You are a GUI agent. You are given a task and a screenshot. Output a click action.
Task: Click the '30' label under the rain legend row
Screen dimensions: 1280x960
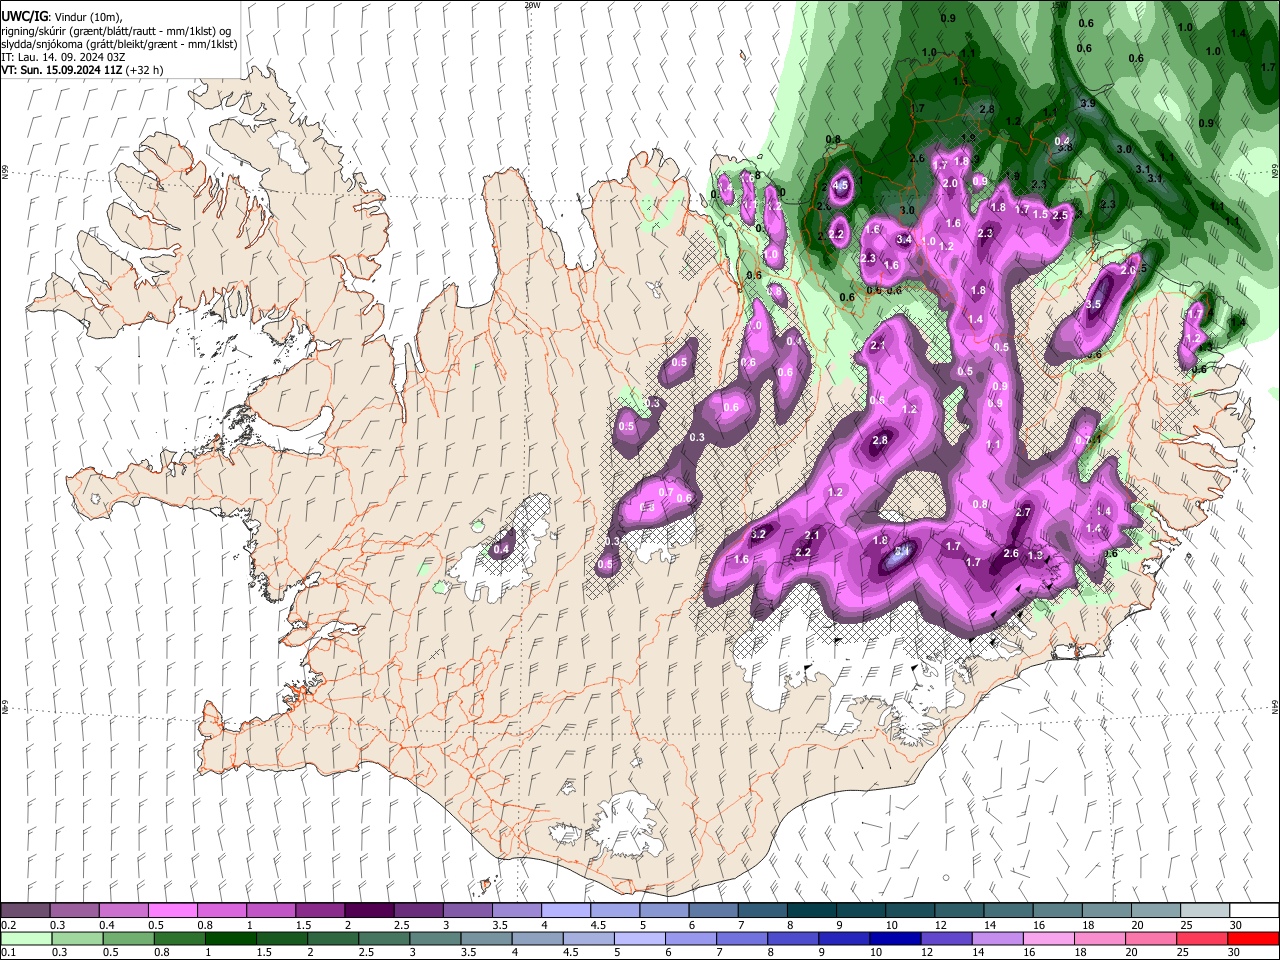coord(1234,952)
